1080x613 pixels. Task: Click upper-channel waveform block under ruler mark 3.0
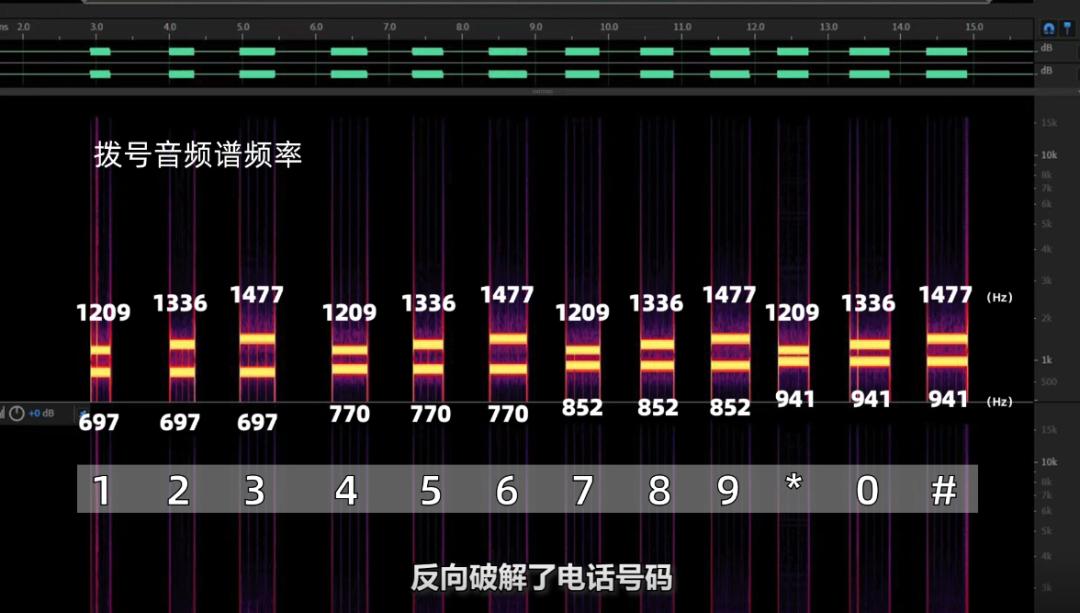coord(100,52)
